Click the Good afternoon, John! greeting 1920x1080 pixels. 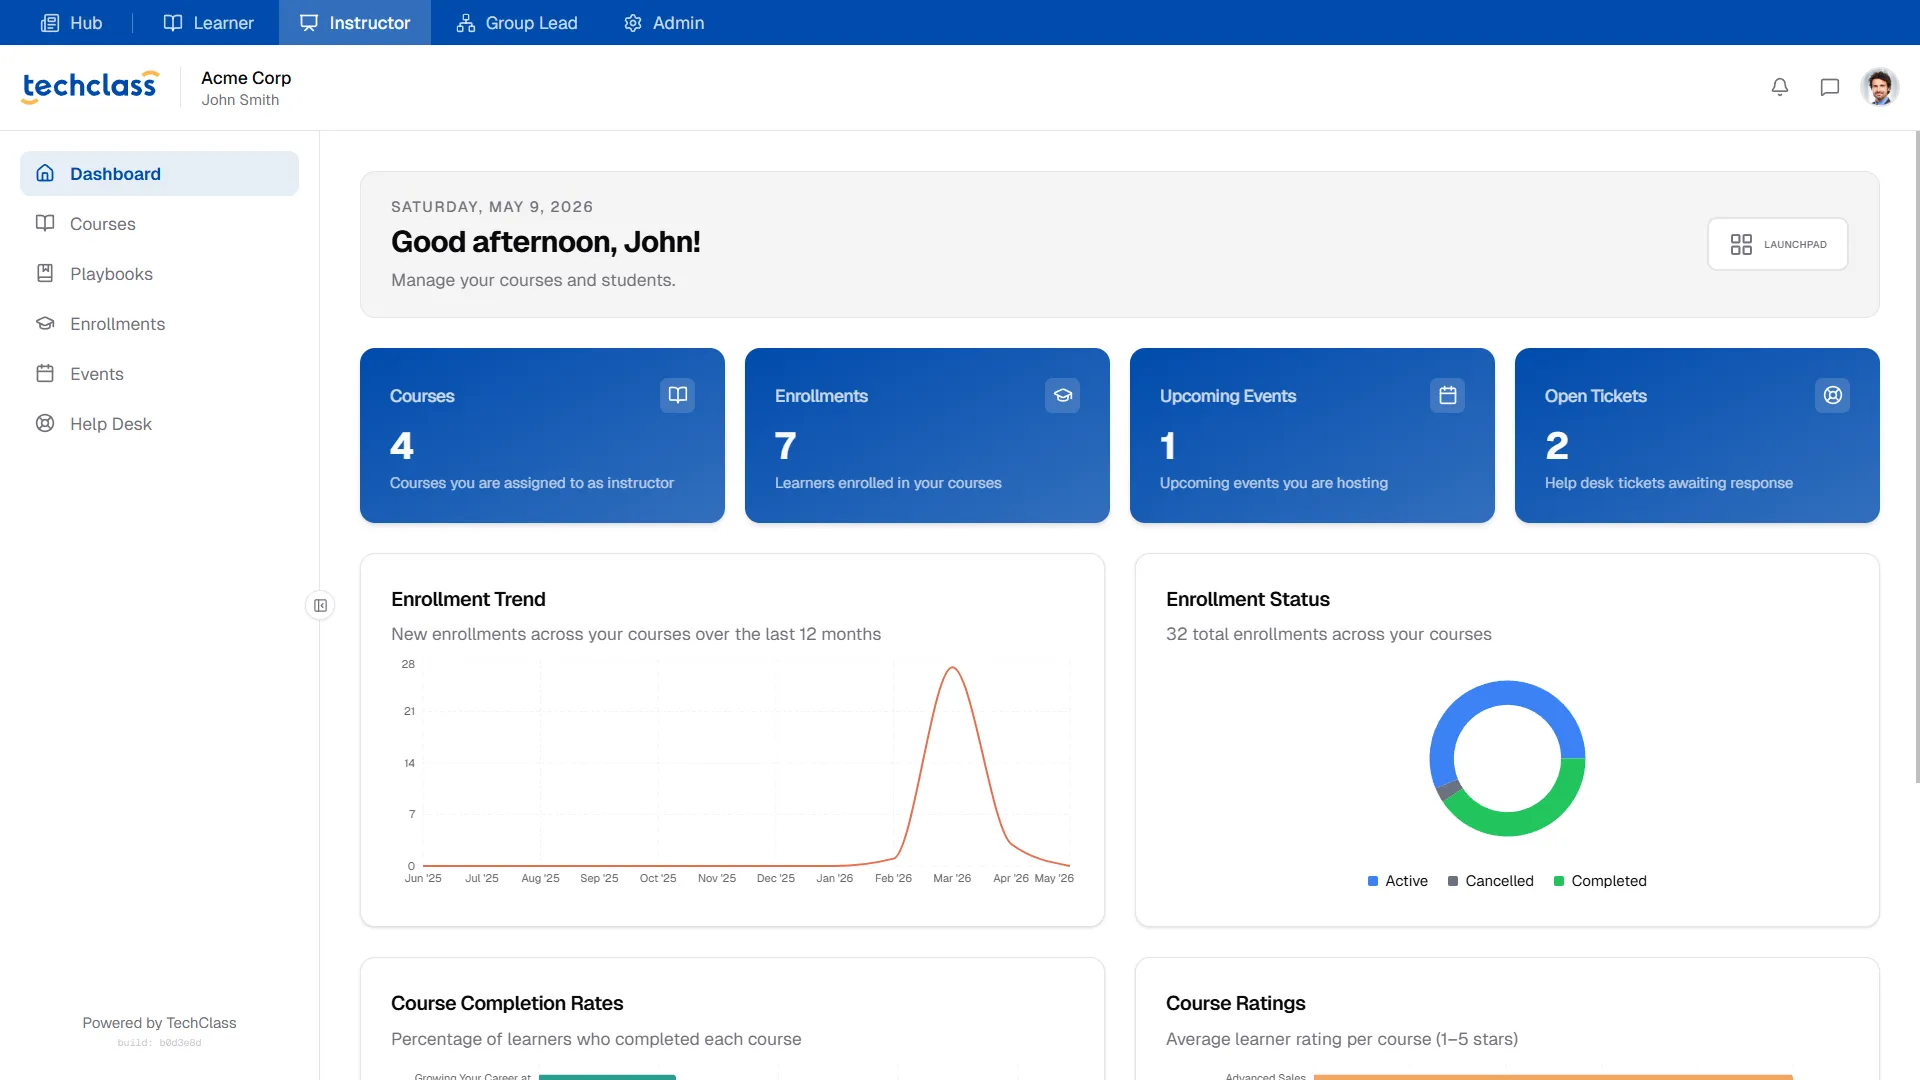pos(545,242)
